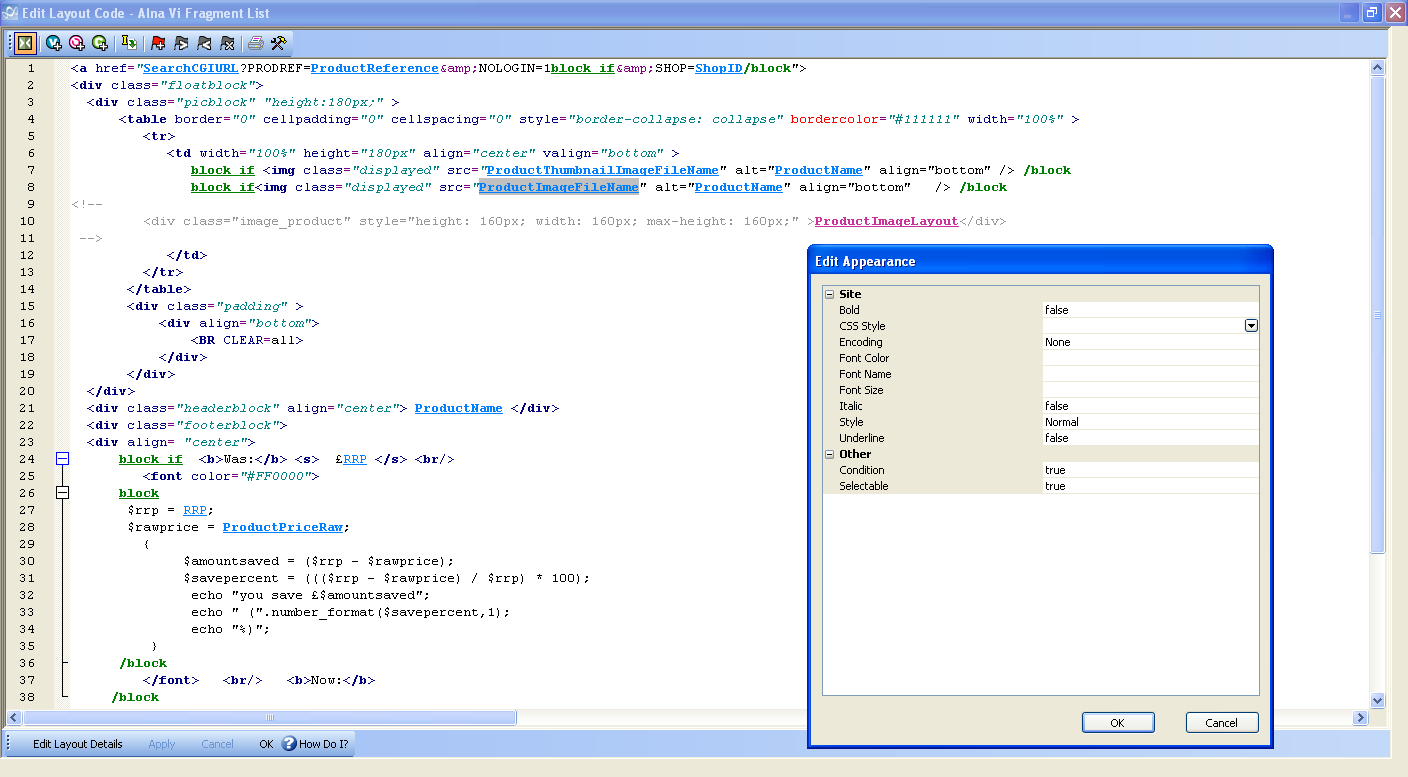Screen dimensions: 1408x777
Task: Go to the previous bookmark flag
Action: coord(204,43)
